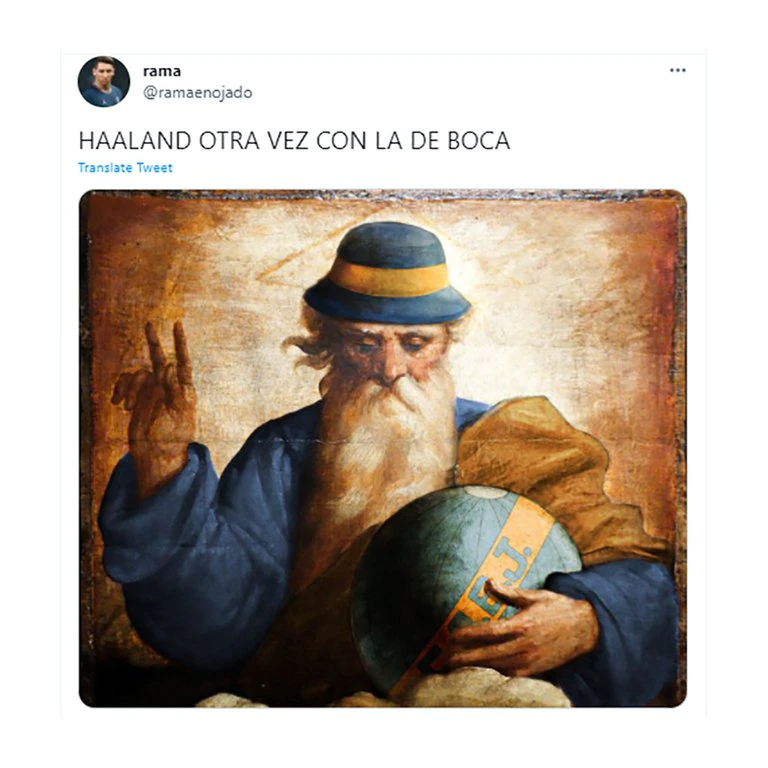Click the display name "rama"
Screen dimensions: 768x768
(x=162, y=72)
